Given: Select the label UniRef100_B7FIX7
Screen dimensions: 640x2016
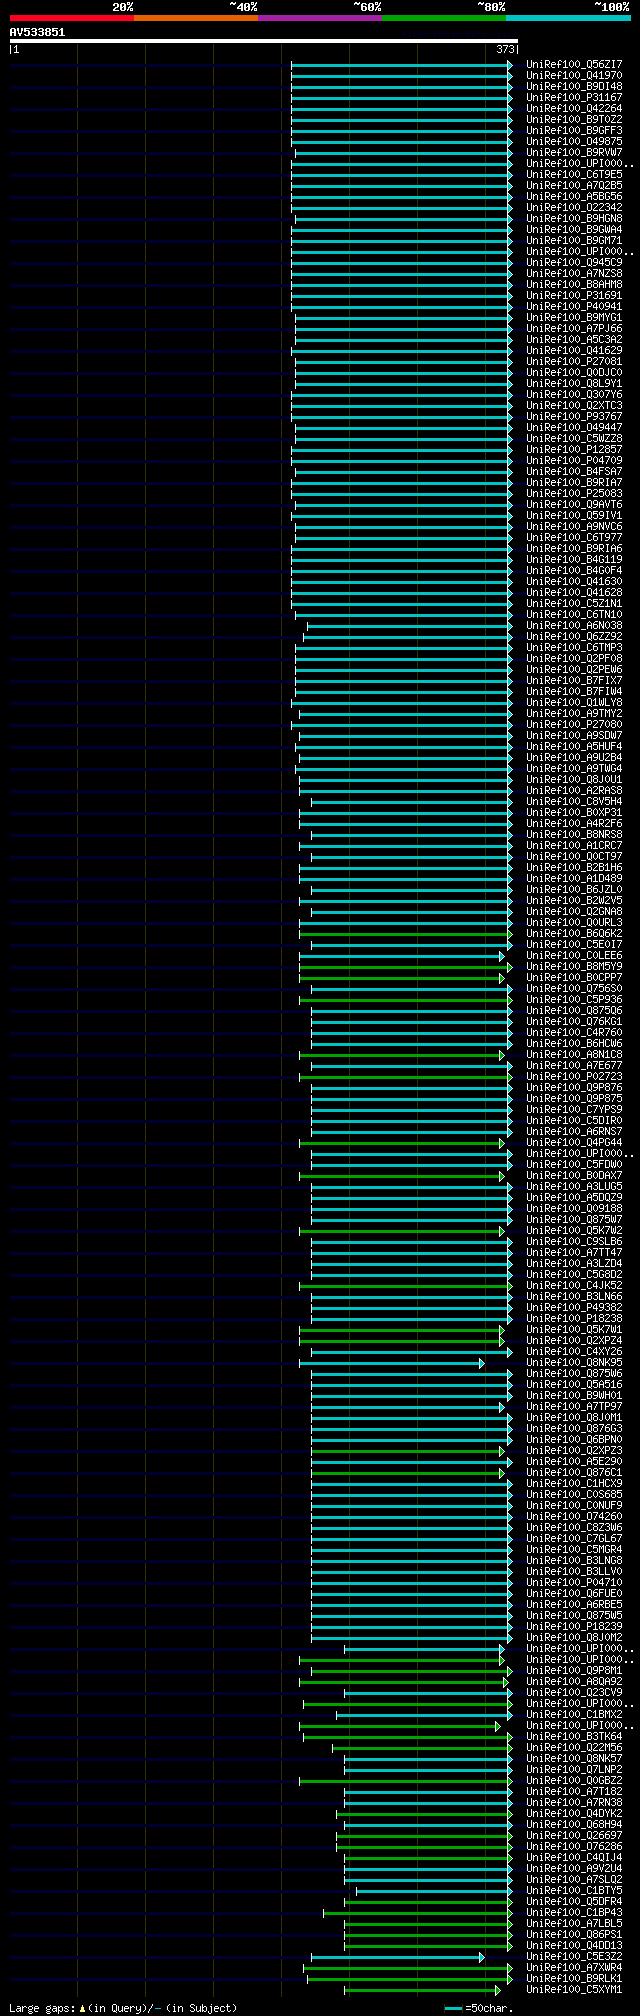Looking at the screenshot, I should click(x=574, y=680).
